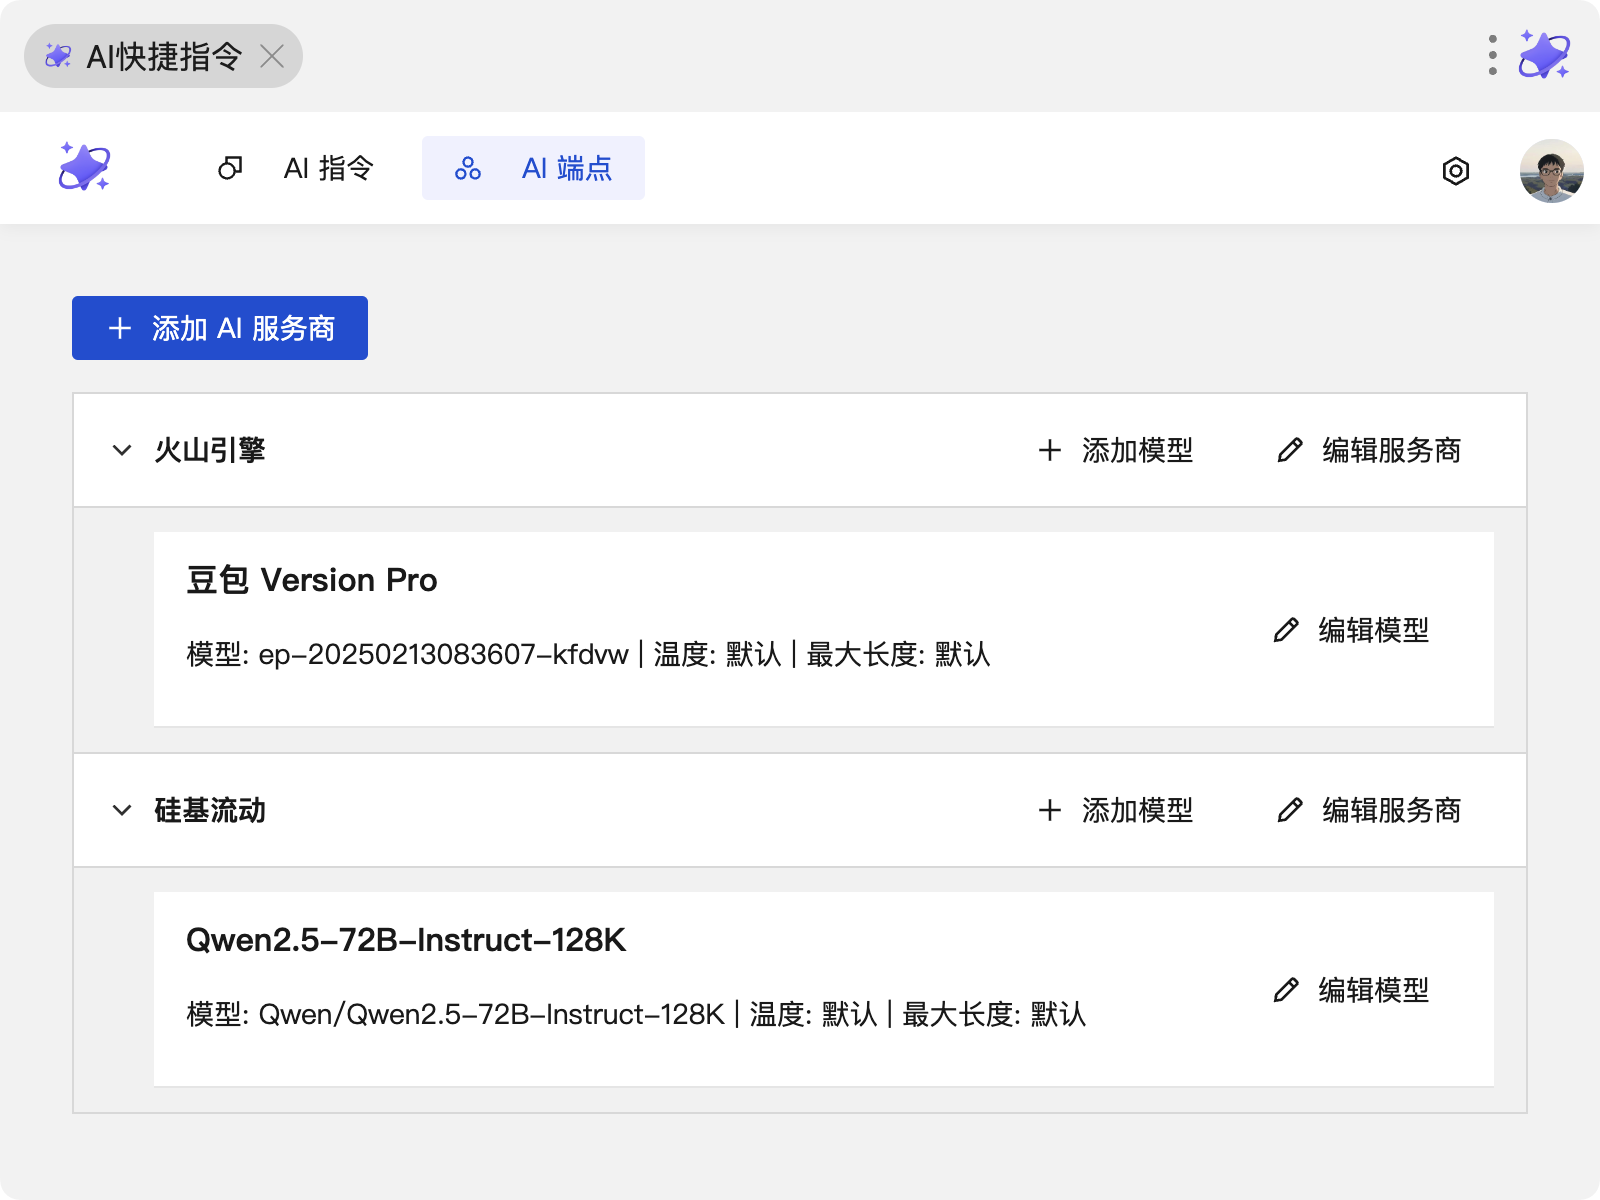
Task: Collapse the 硅基流动 provider section
Action: click(122, 810)
